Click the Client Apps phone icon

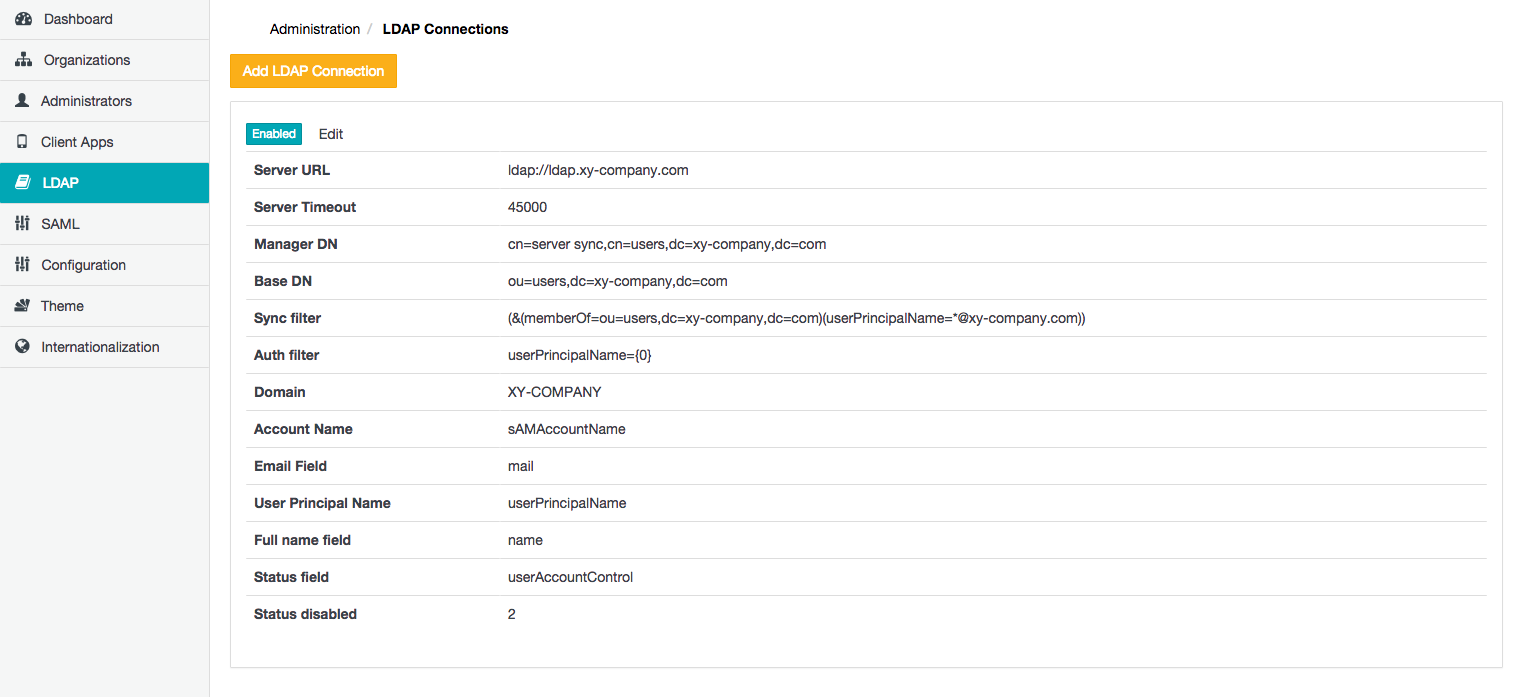click(22, 142)
